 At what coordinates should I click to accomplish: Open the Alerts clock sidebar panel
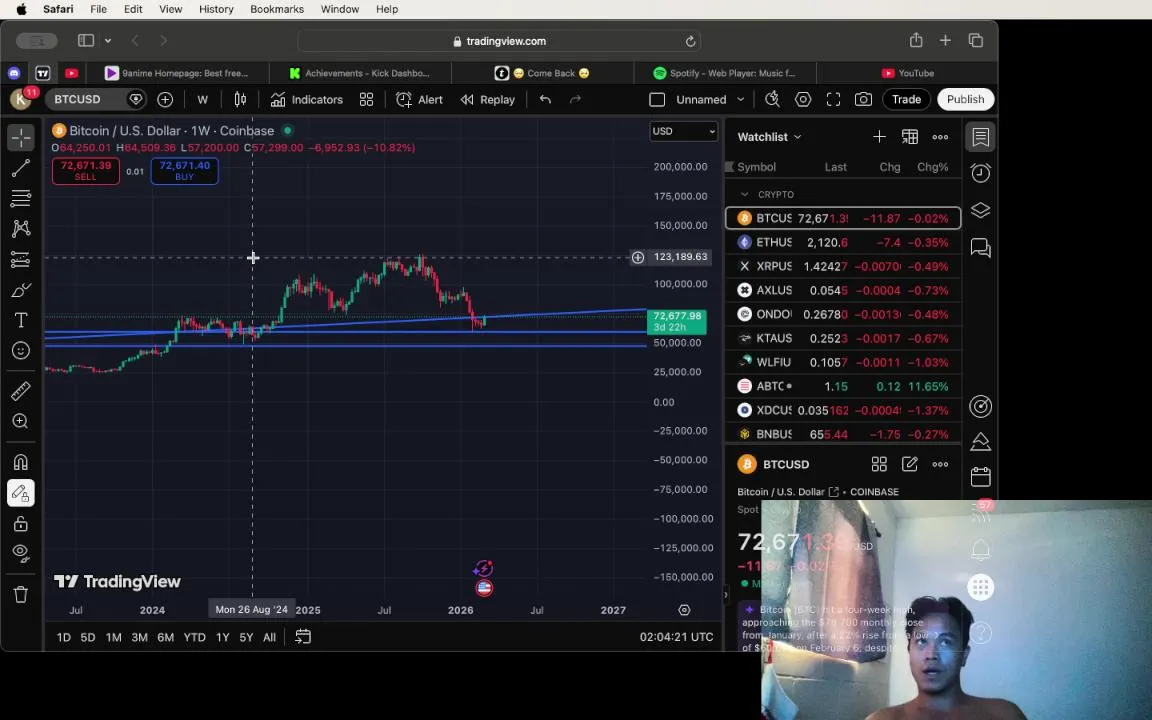pyautogui.click(x=981, y=173)
